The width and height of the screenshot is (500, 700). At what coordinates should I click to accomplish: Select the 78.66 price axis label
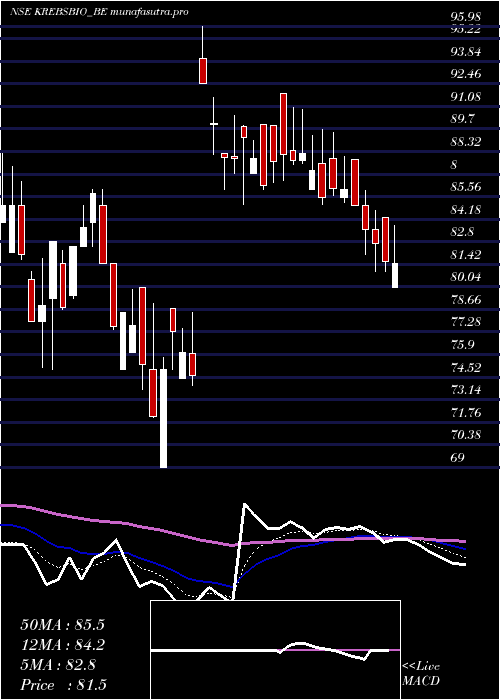(x=466, y=299)
